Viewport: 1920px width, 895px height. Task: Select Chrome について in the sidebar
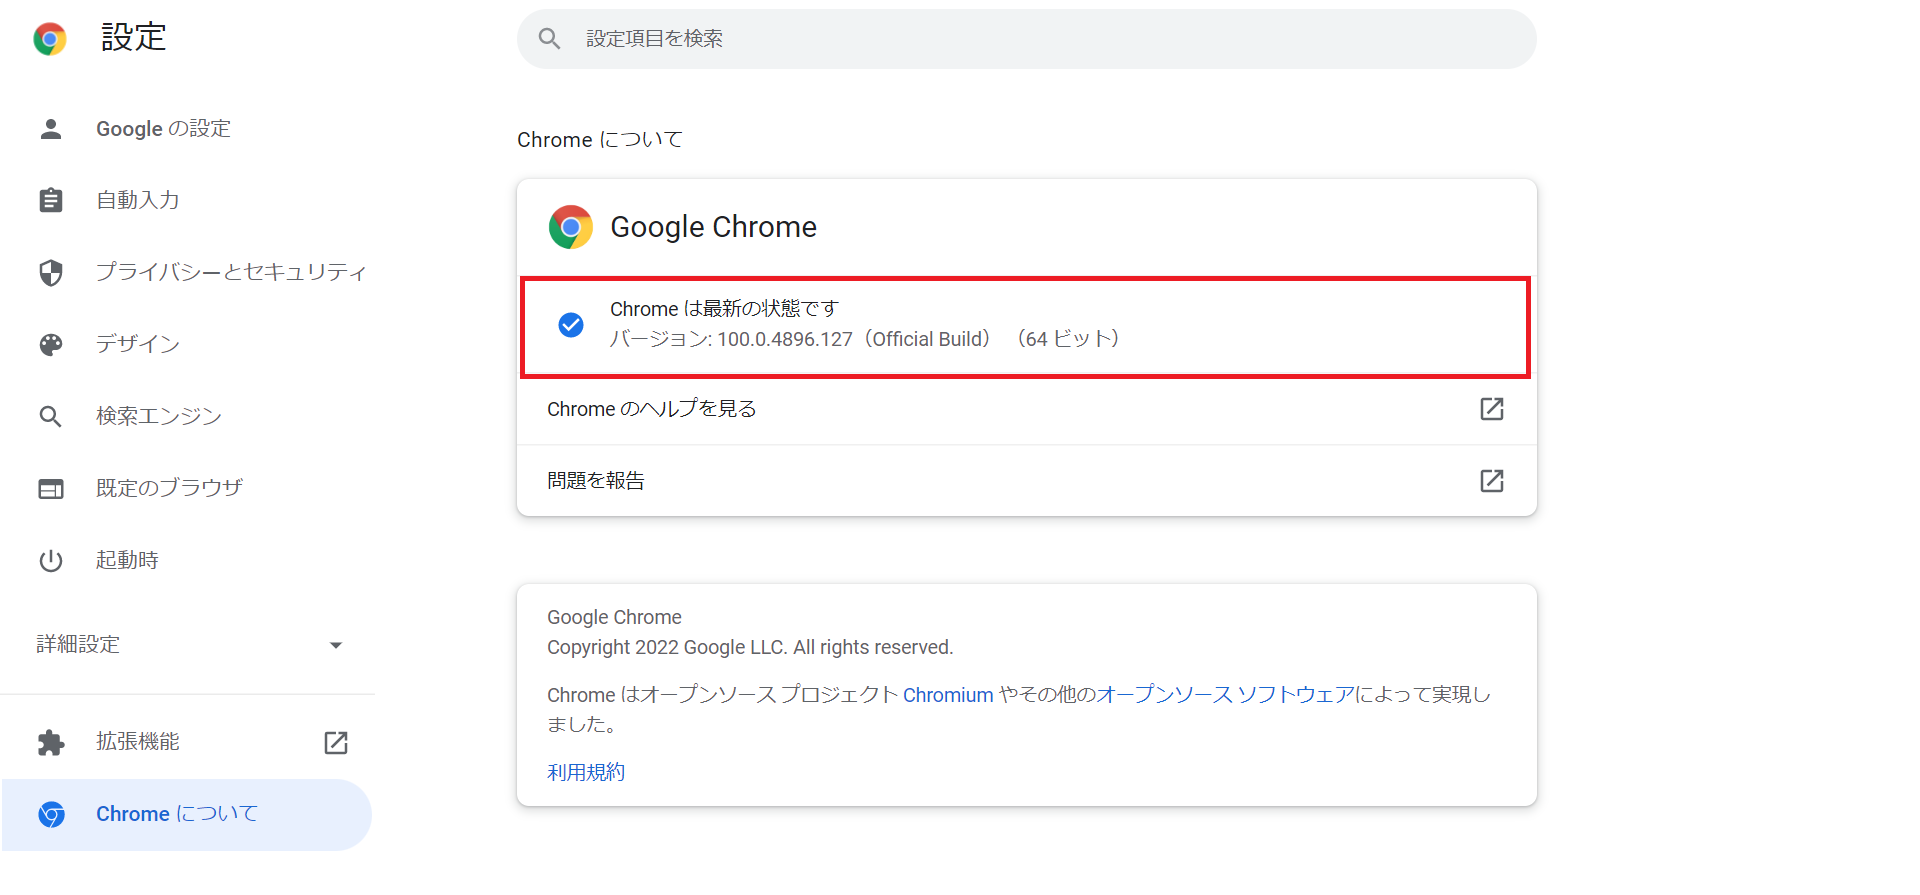click(188, 814)
